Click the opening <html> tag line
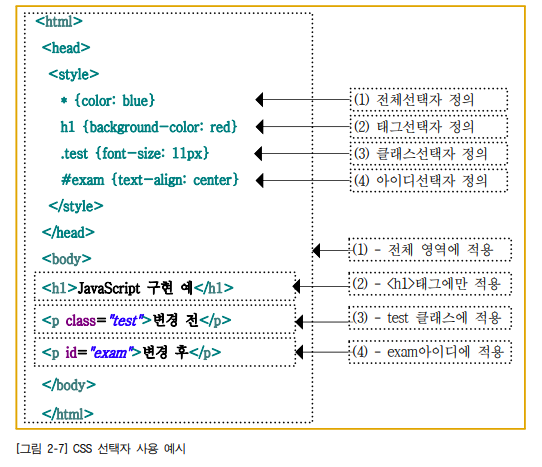 (59, 21)
